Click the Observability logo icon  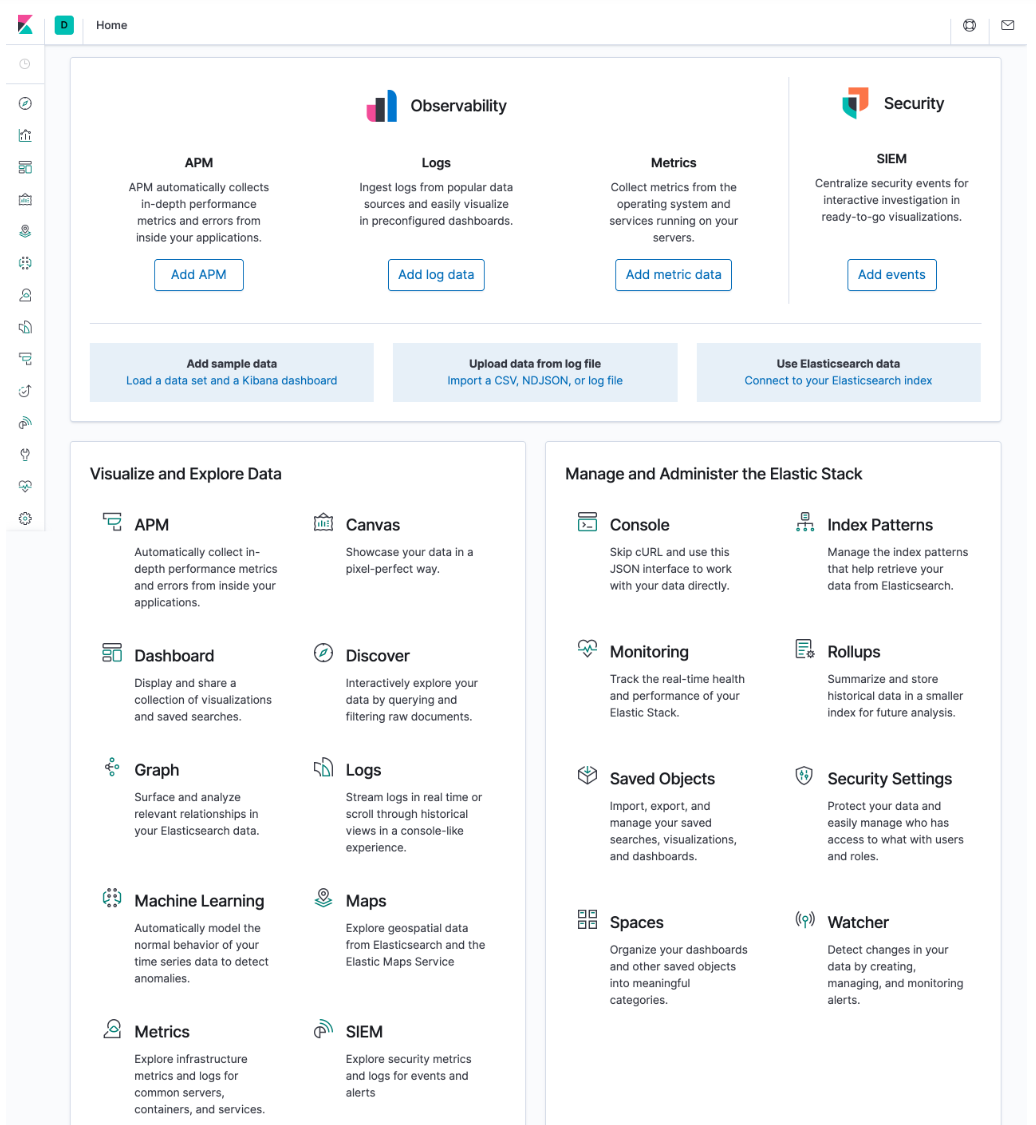click(x=382, y=105)
